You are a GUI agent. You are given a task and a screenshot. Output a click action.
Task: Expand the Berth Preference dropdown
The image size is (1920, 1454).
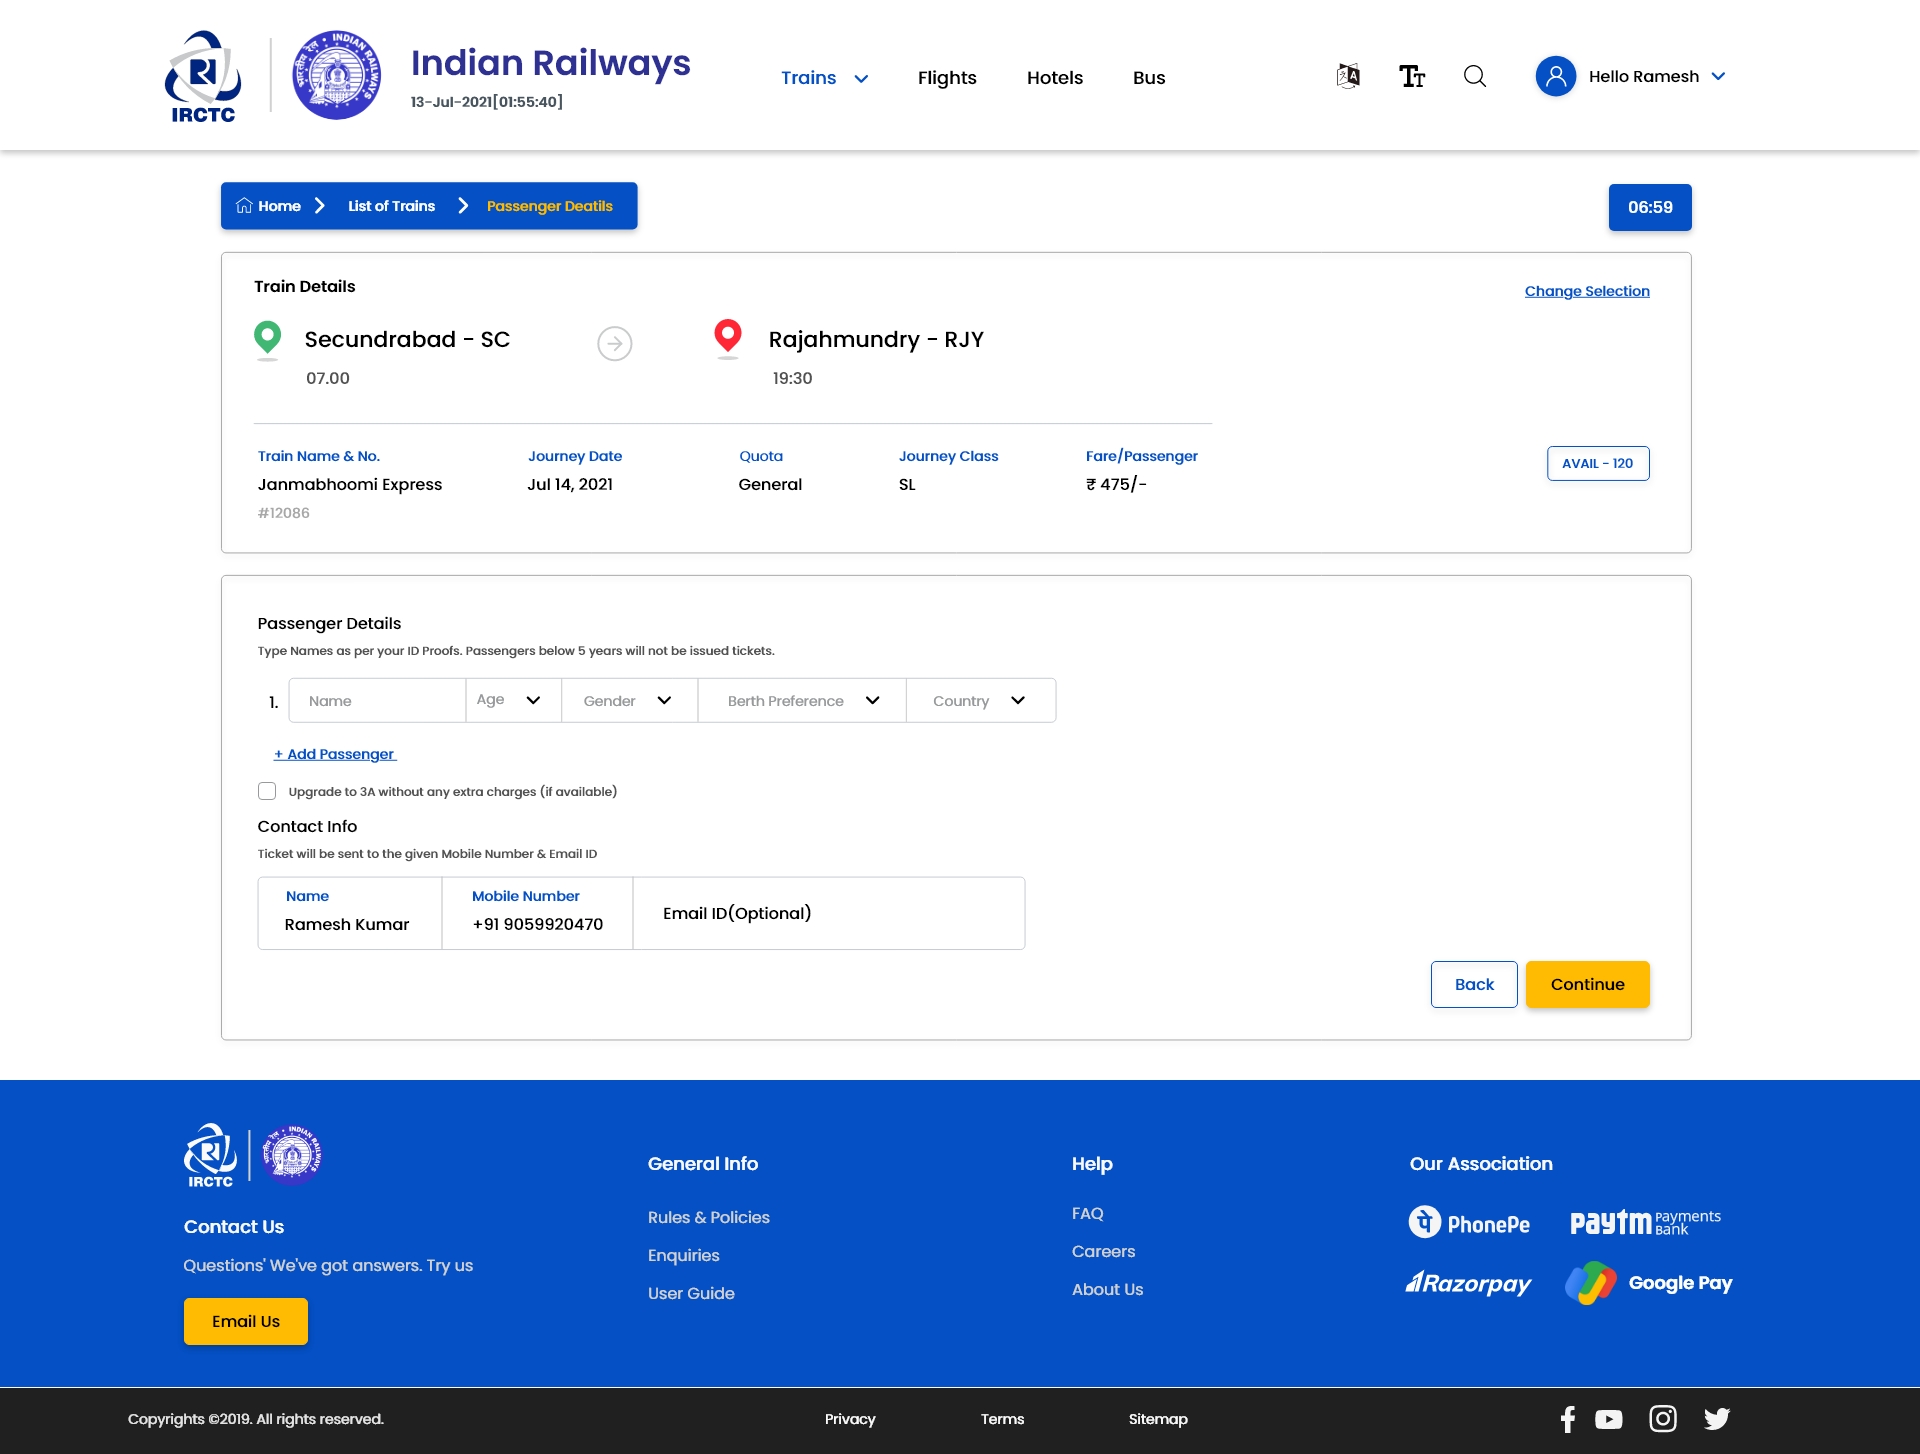click(802, 700)
